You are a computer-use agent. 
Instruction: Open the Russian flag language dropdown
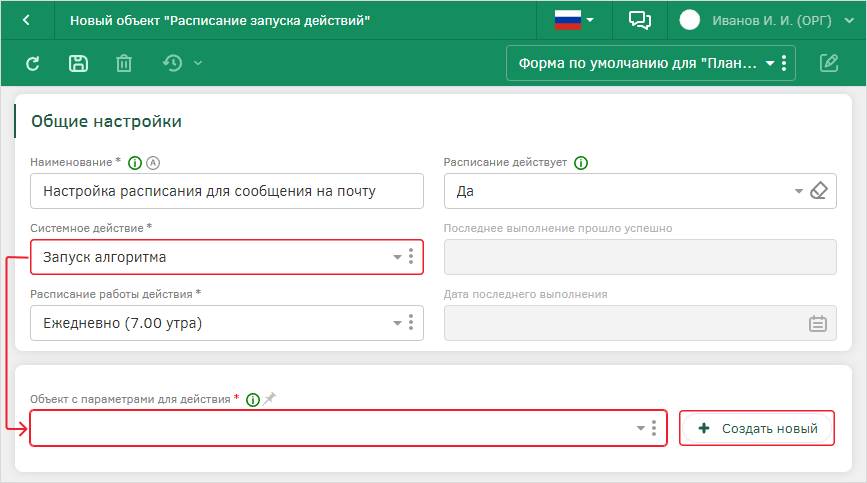coord(574,20)
